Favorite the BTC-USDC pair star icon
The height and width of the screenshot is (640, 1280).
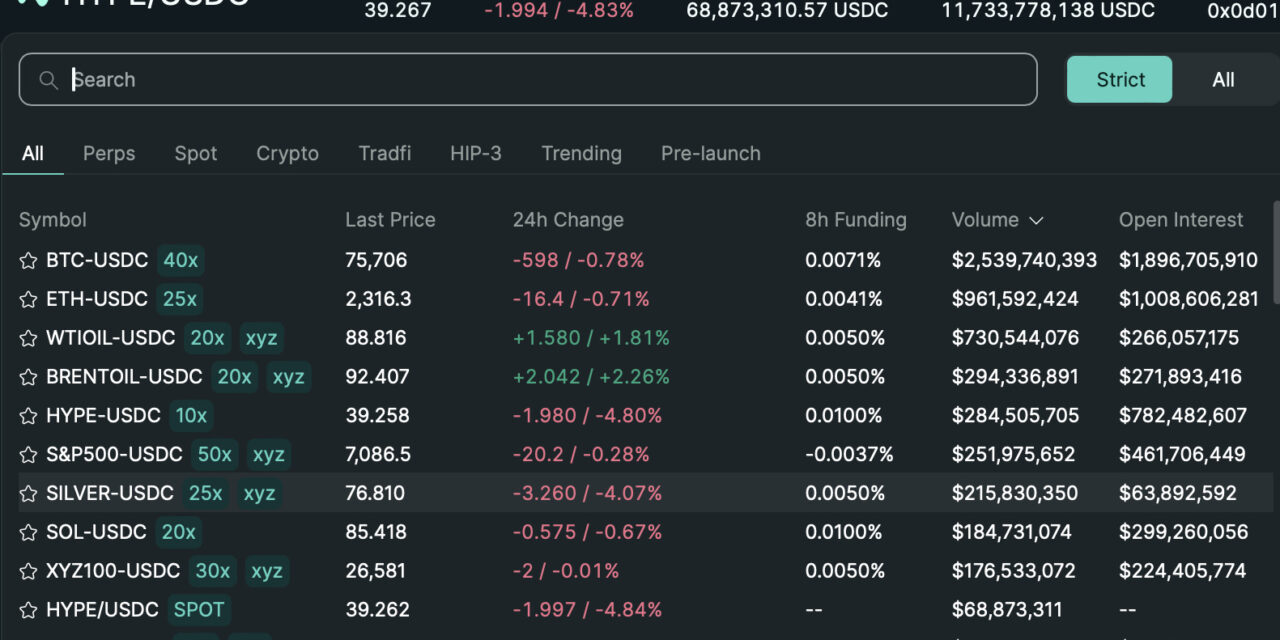coord(27,260)
